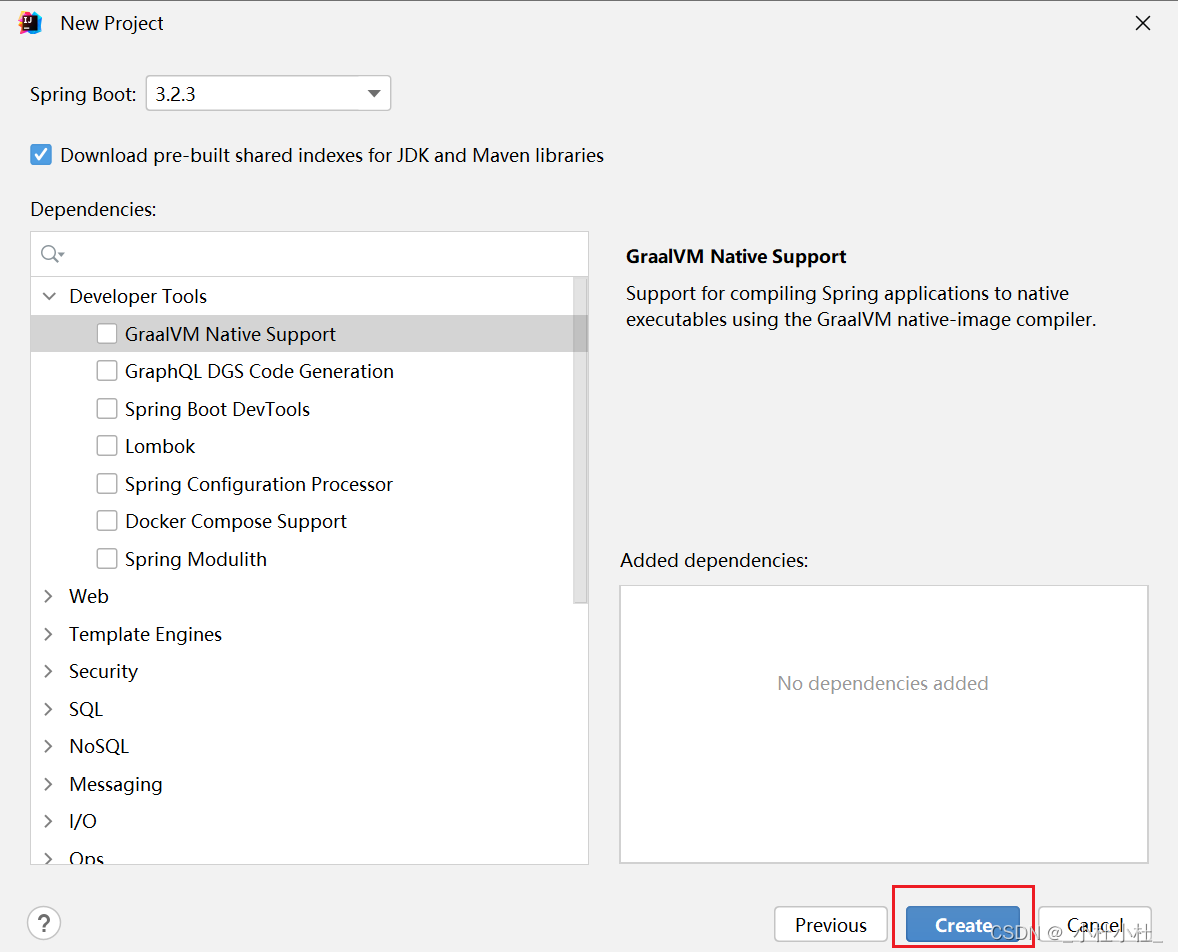Viewport: 1178px width, 952px height.
Task: Select the Template Engines tree label
Action: 146,634
